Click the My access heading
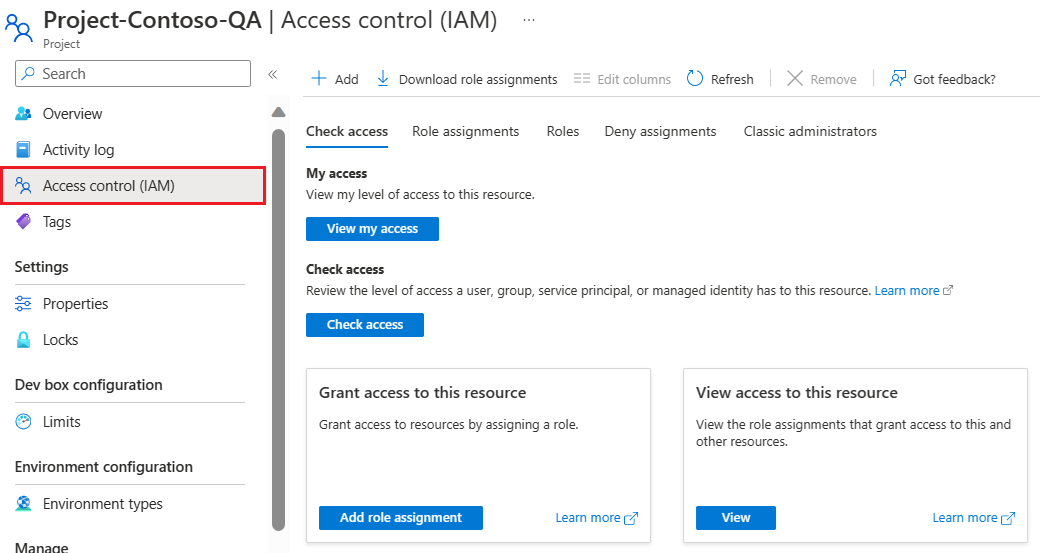 (336, 173)
